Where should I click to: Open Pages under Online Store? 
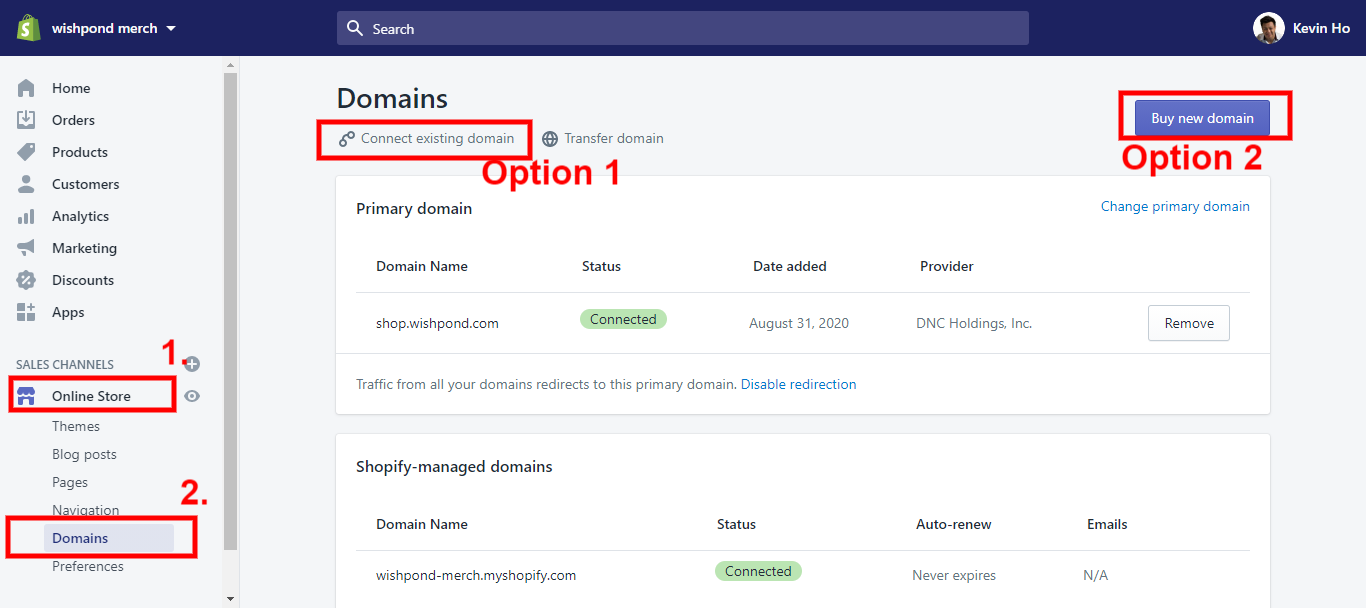click(70, 482)
